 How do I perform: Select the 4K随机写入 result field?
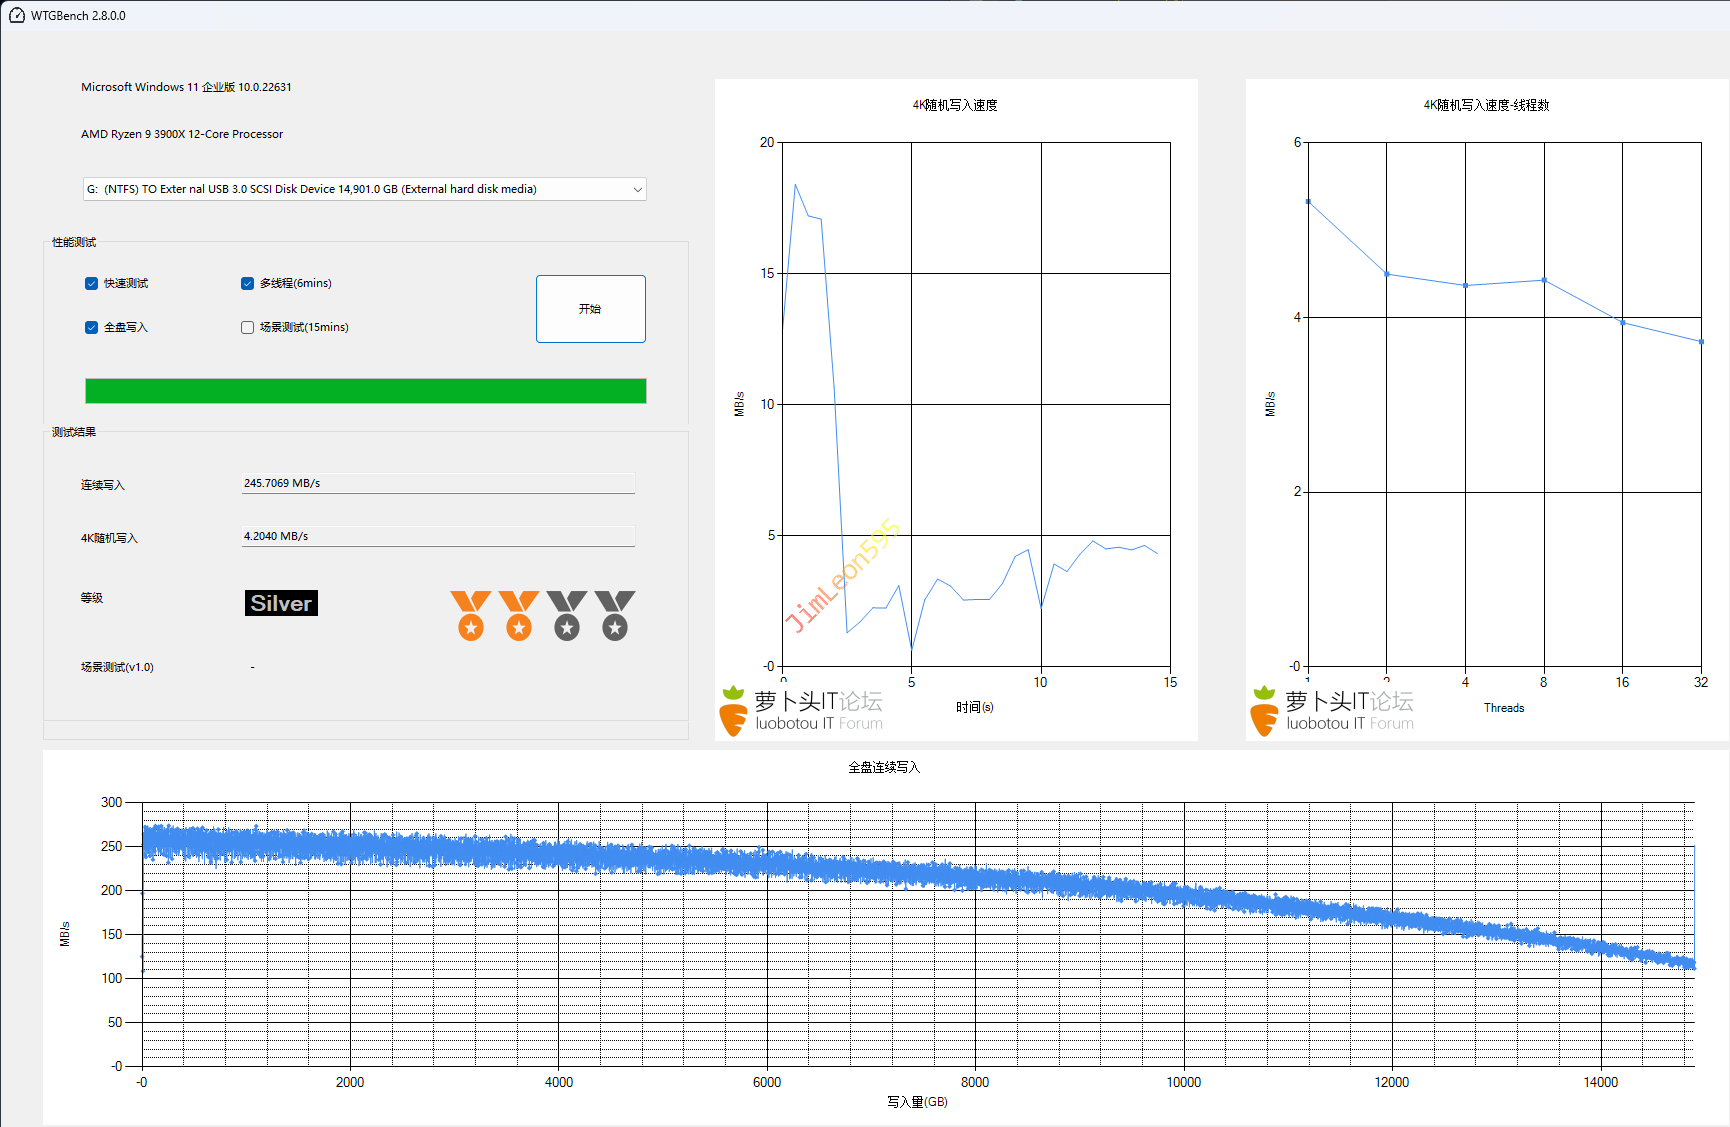pyautogui.click(x=438, y=536)
